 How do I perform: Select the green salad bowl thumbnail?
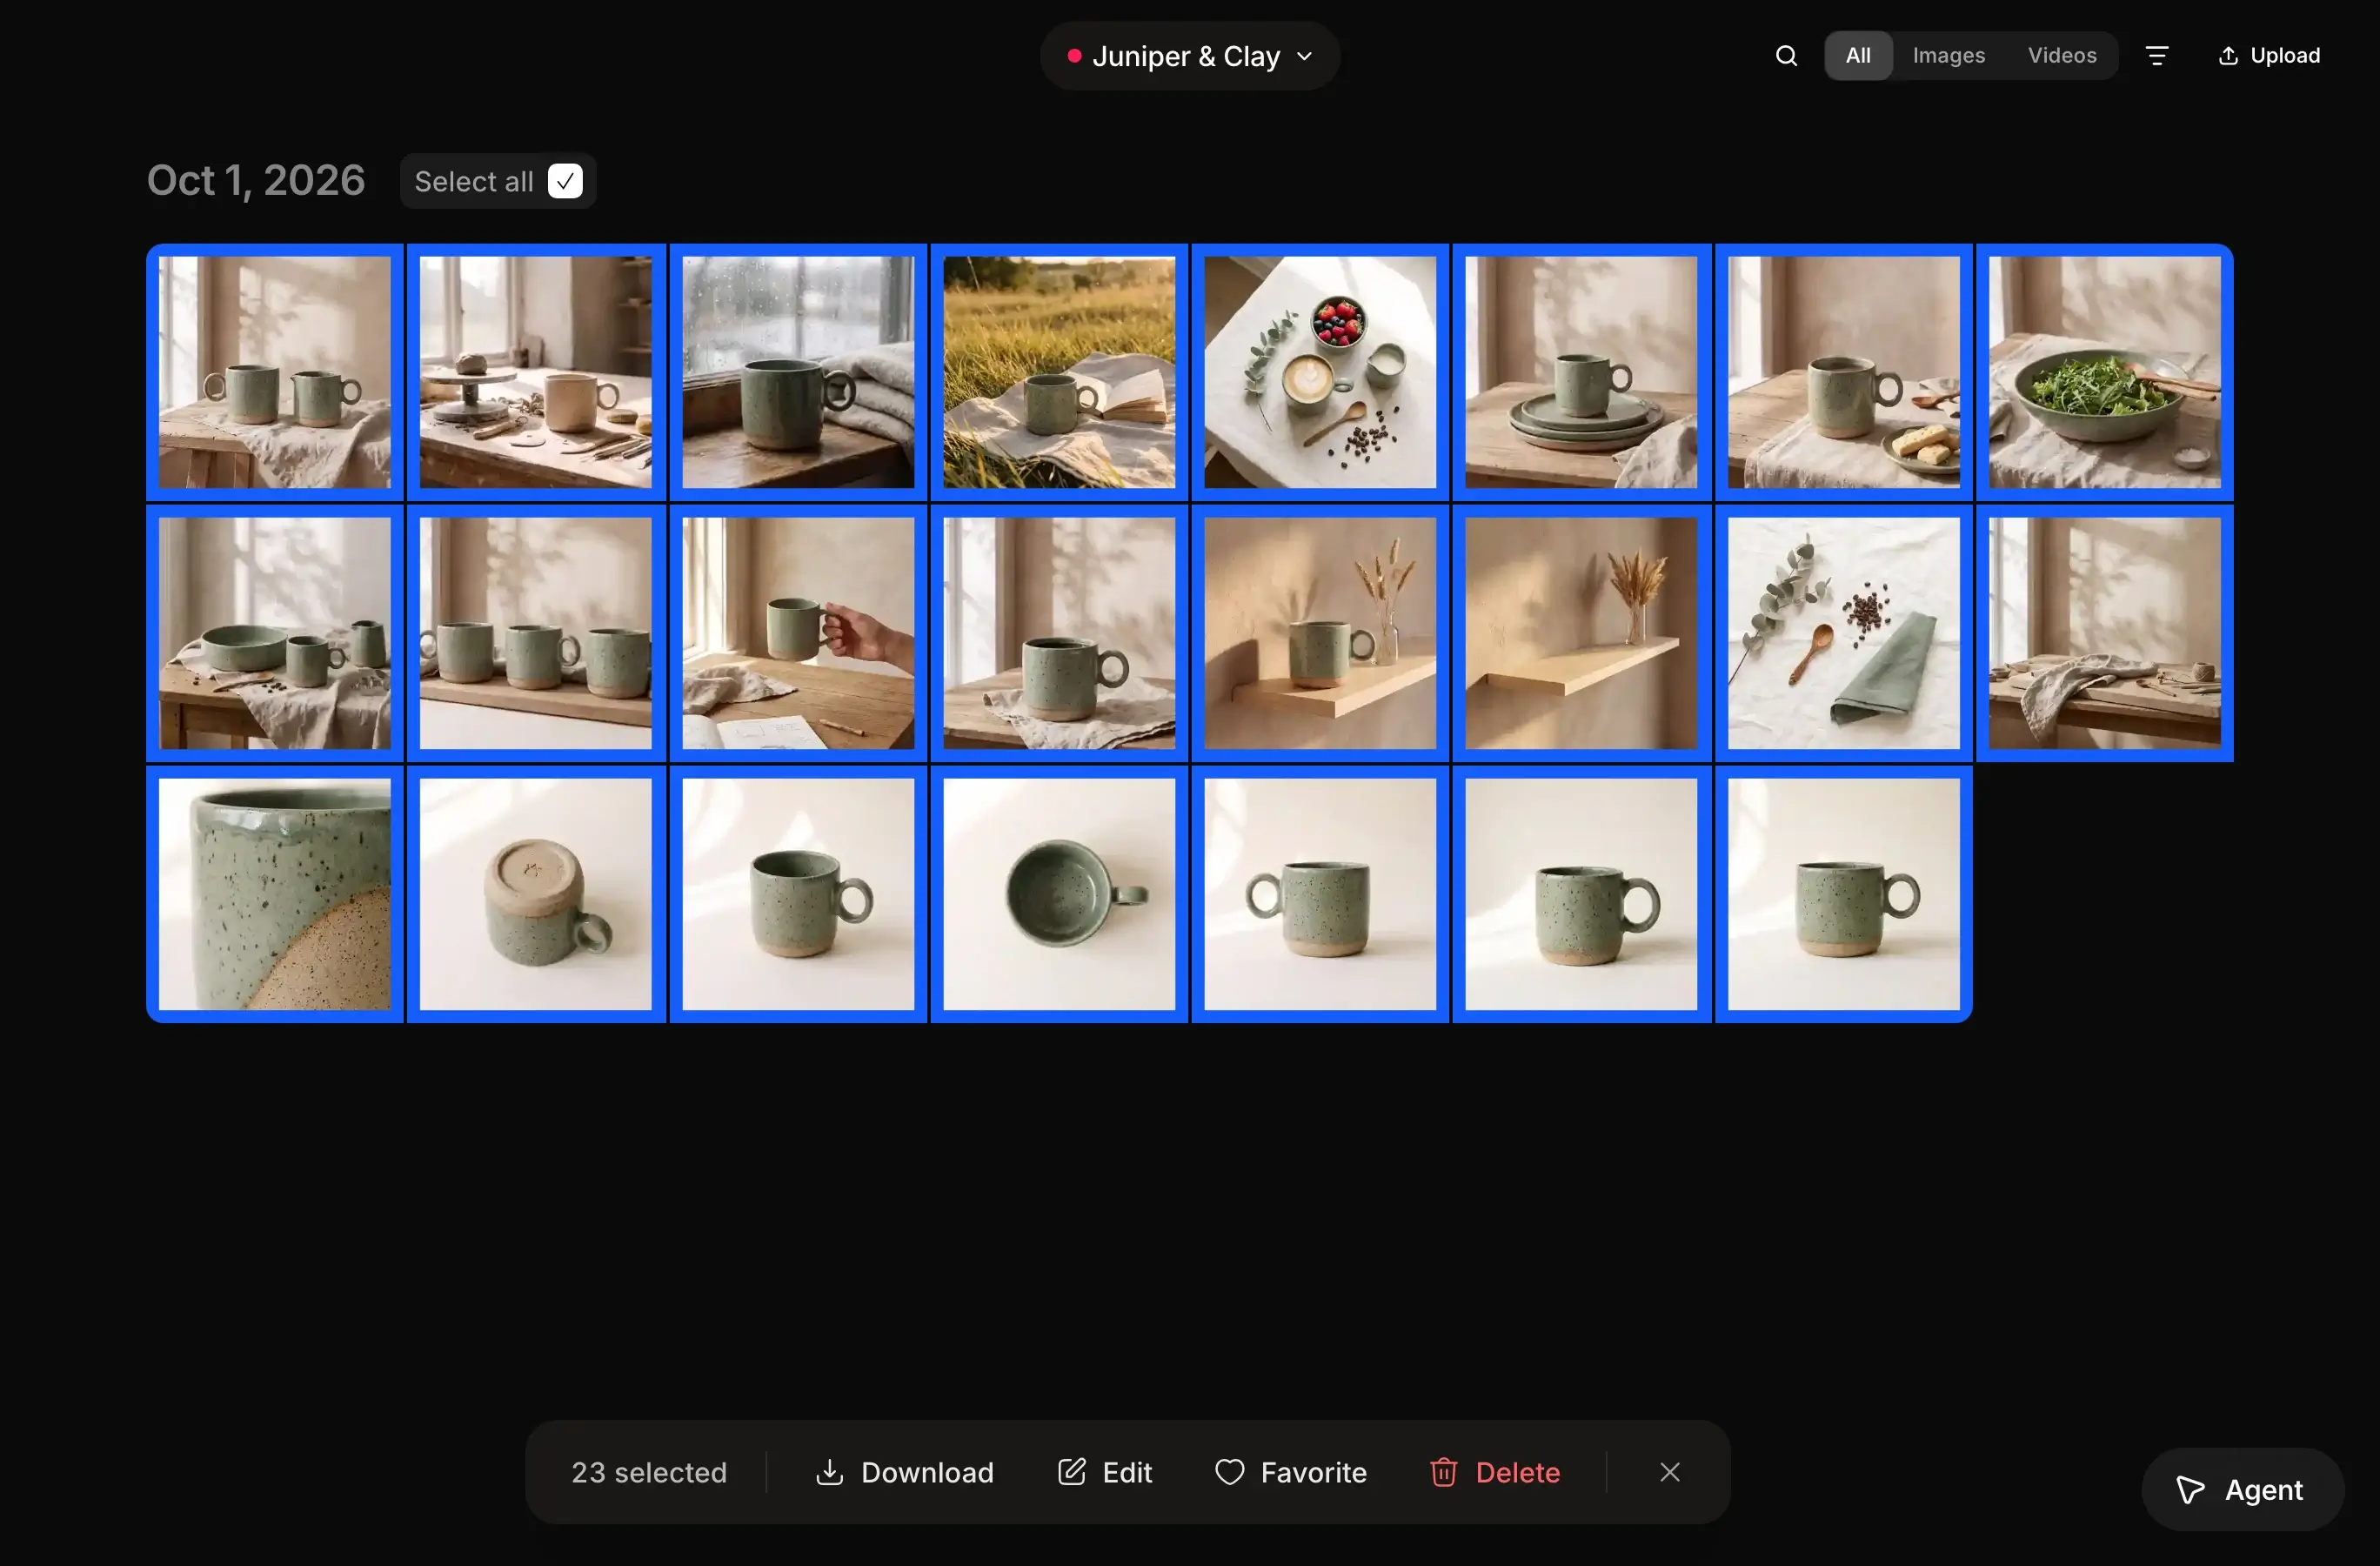coord(2105,373)
